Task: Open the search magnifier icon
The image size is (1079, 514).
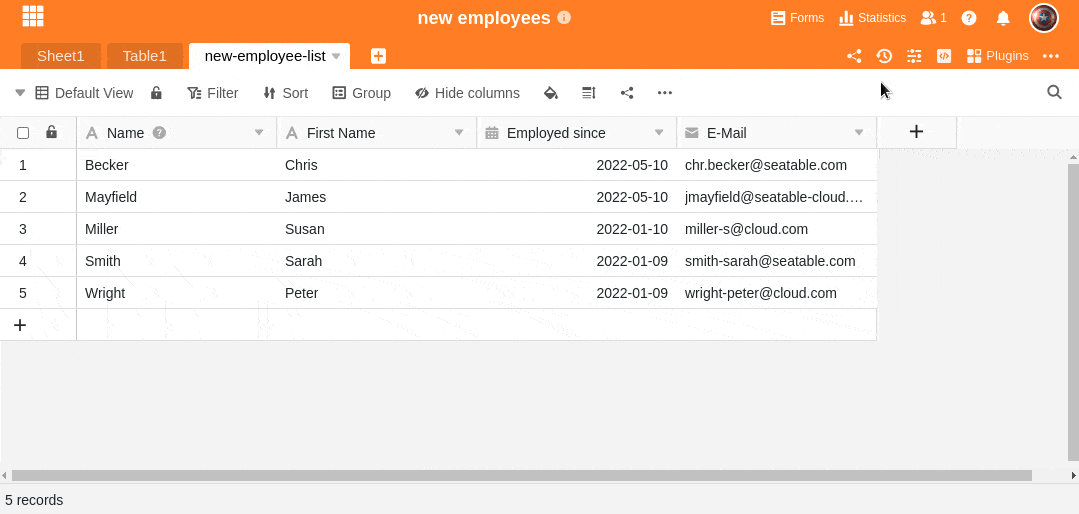Action: point(1054,92)
